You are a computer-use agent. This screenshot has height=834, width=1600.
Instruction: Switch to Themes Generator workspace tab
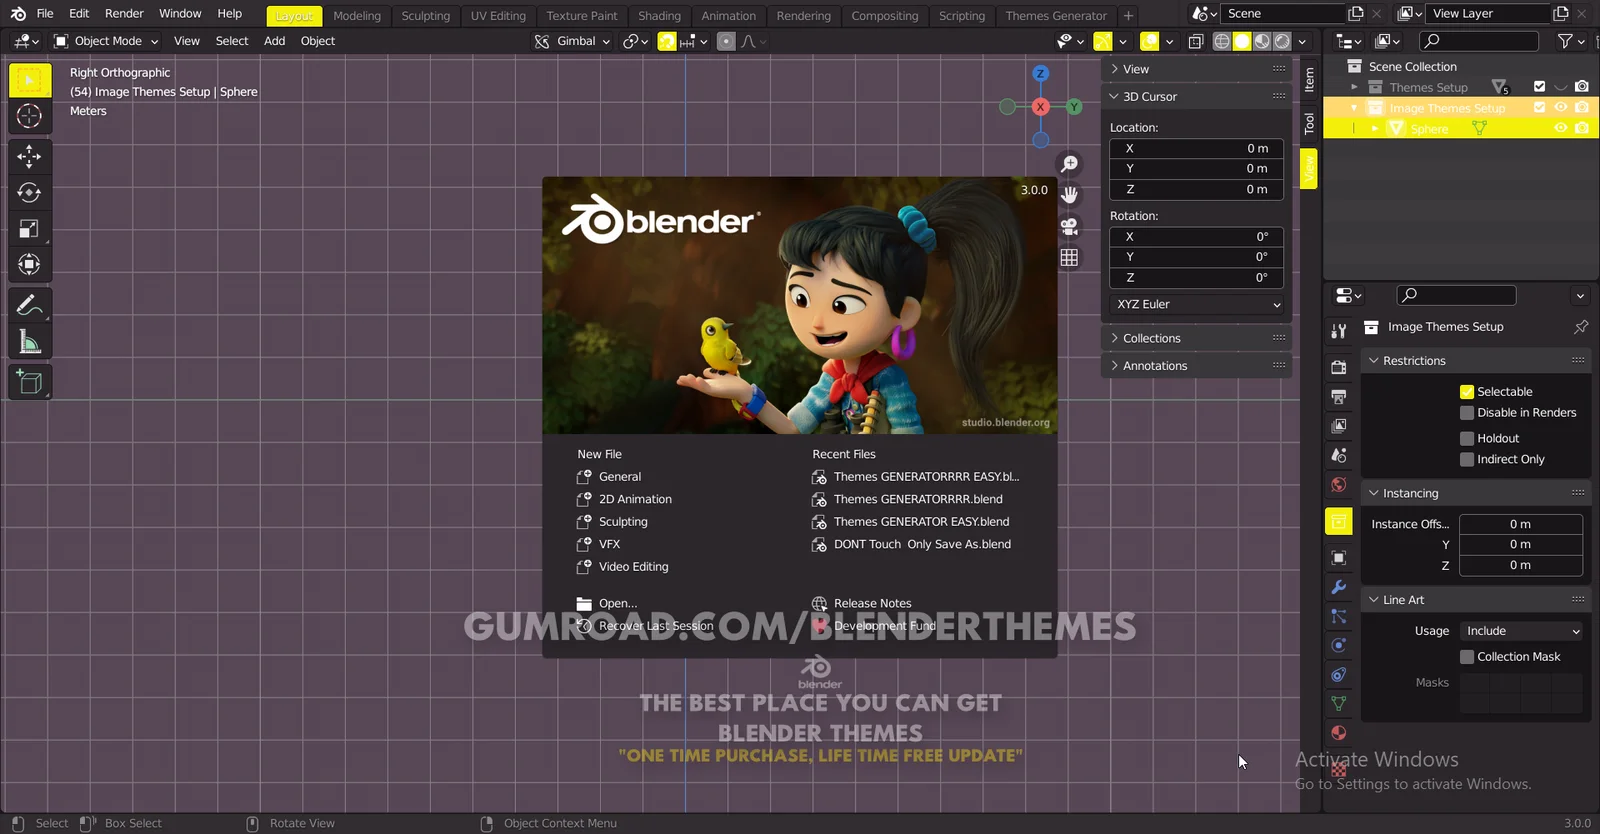point(1056,16)
